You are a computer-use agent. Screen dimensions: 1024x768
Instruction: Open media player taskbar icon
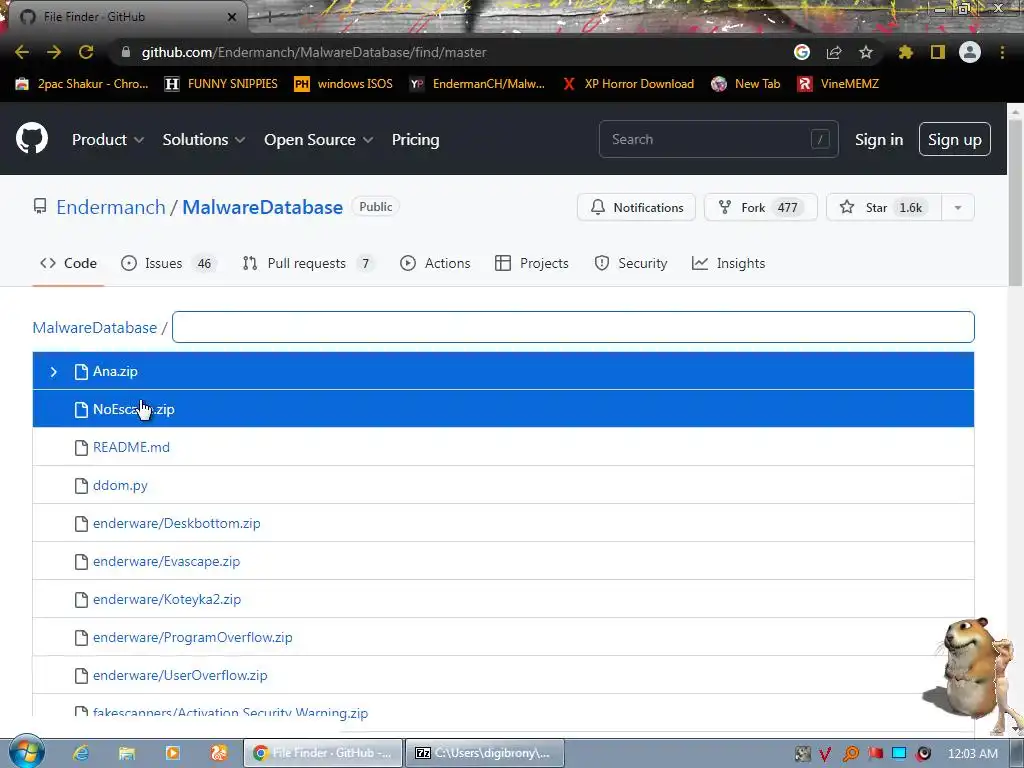click(x=173, y=753)
